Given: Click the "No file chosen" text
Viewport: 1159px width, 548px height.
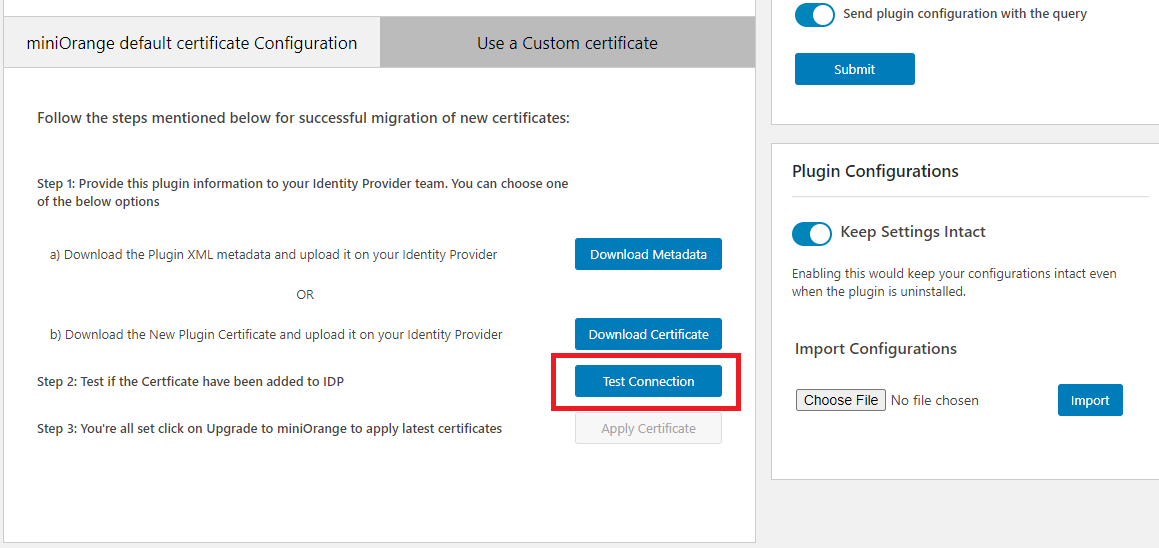Looking at the screenshot, I should pos(935,401).
